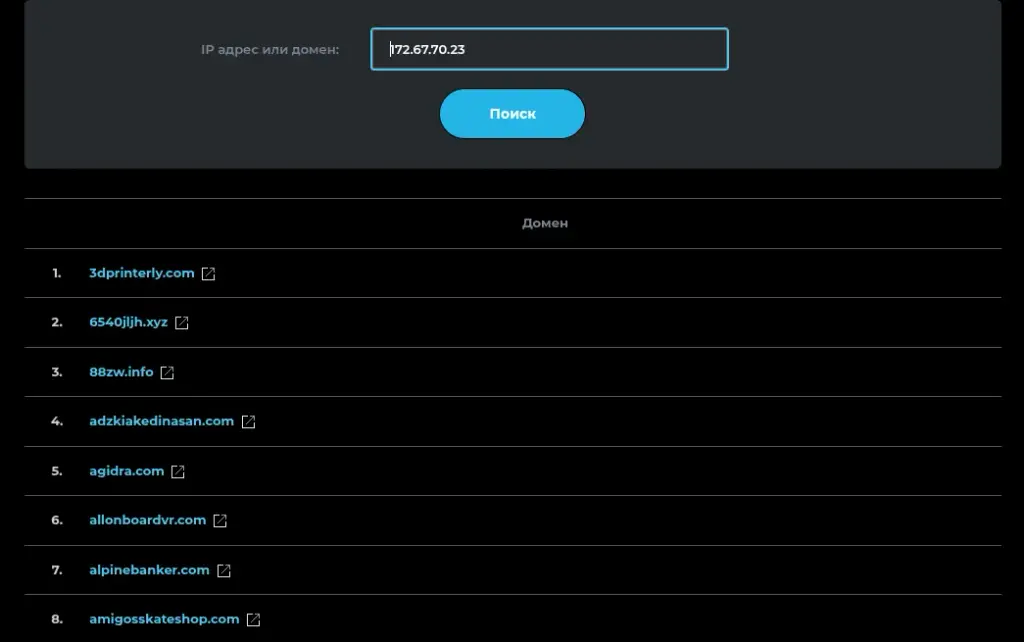This screenshot has height=642, width=1024.
Task: Open the 6540jljh.xyz domain link
Action: point(129,322)
